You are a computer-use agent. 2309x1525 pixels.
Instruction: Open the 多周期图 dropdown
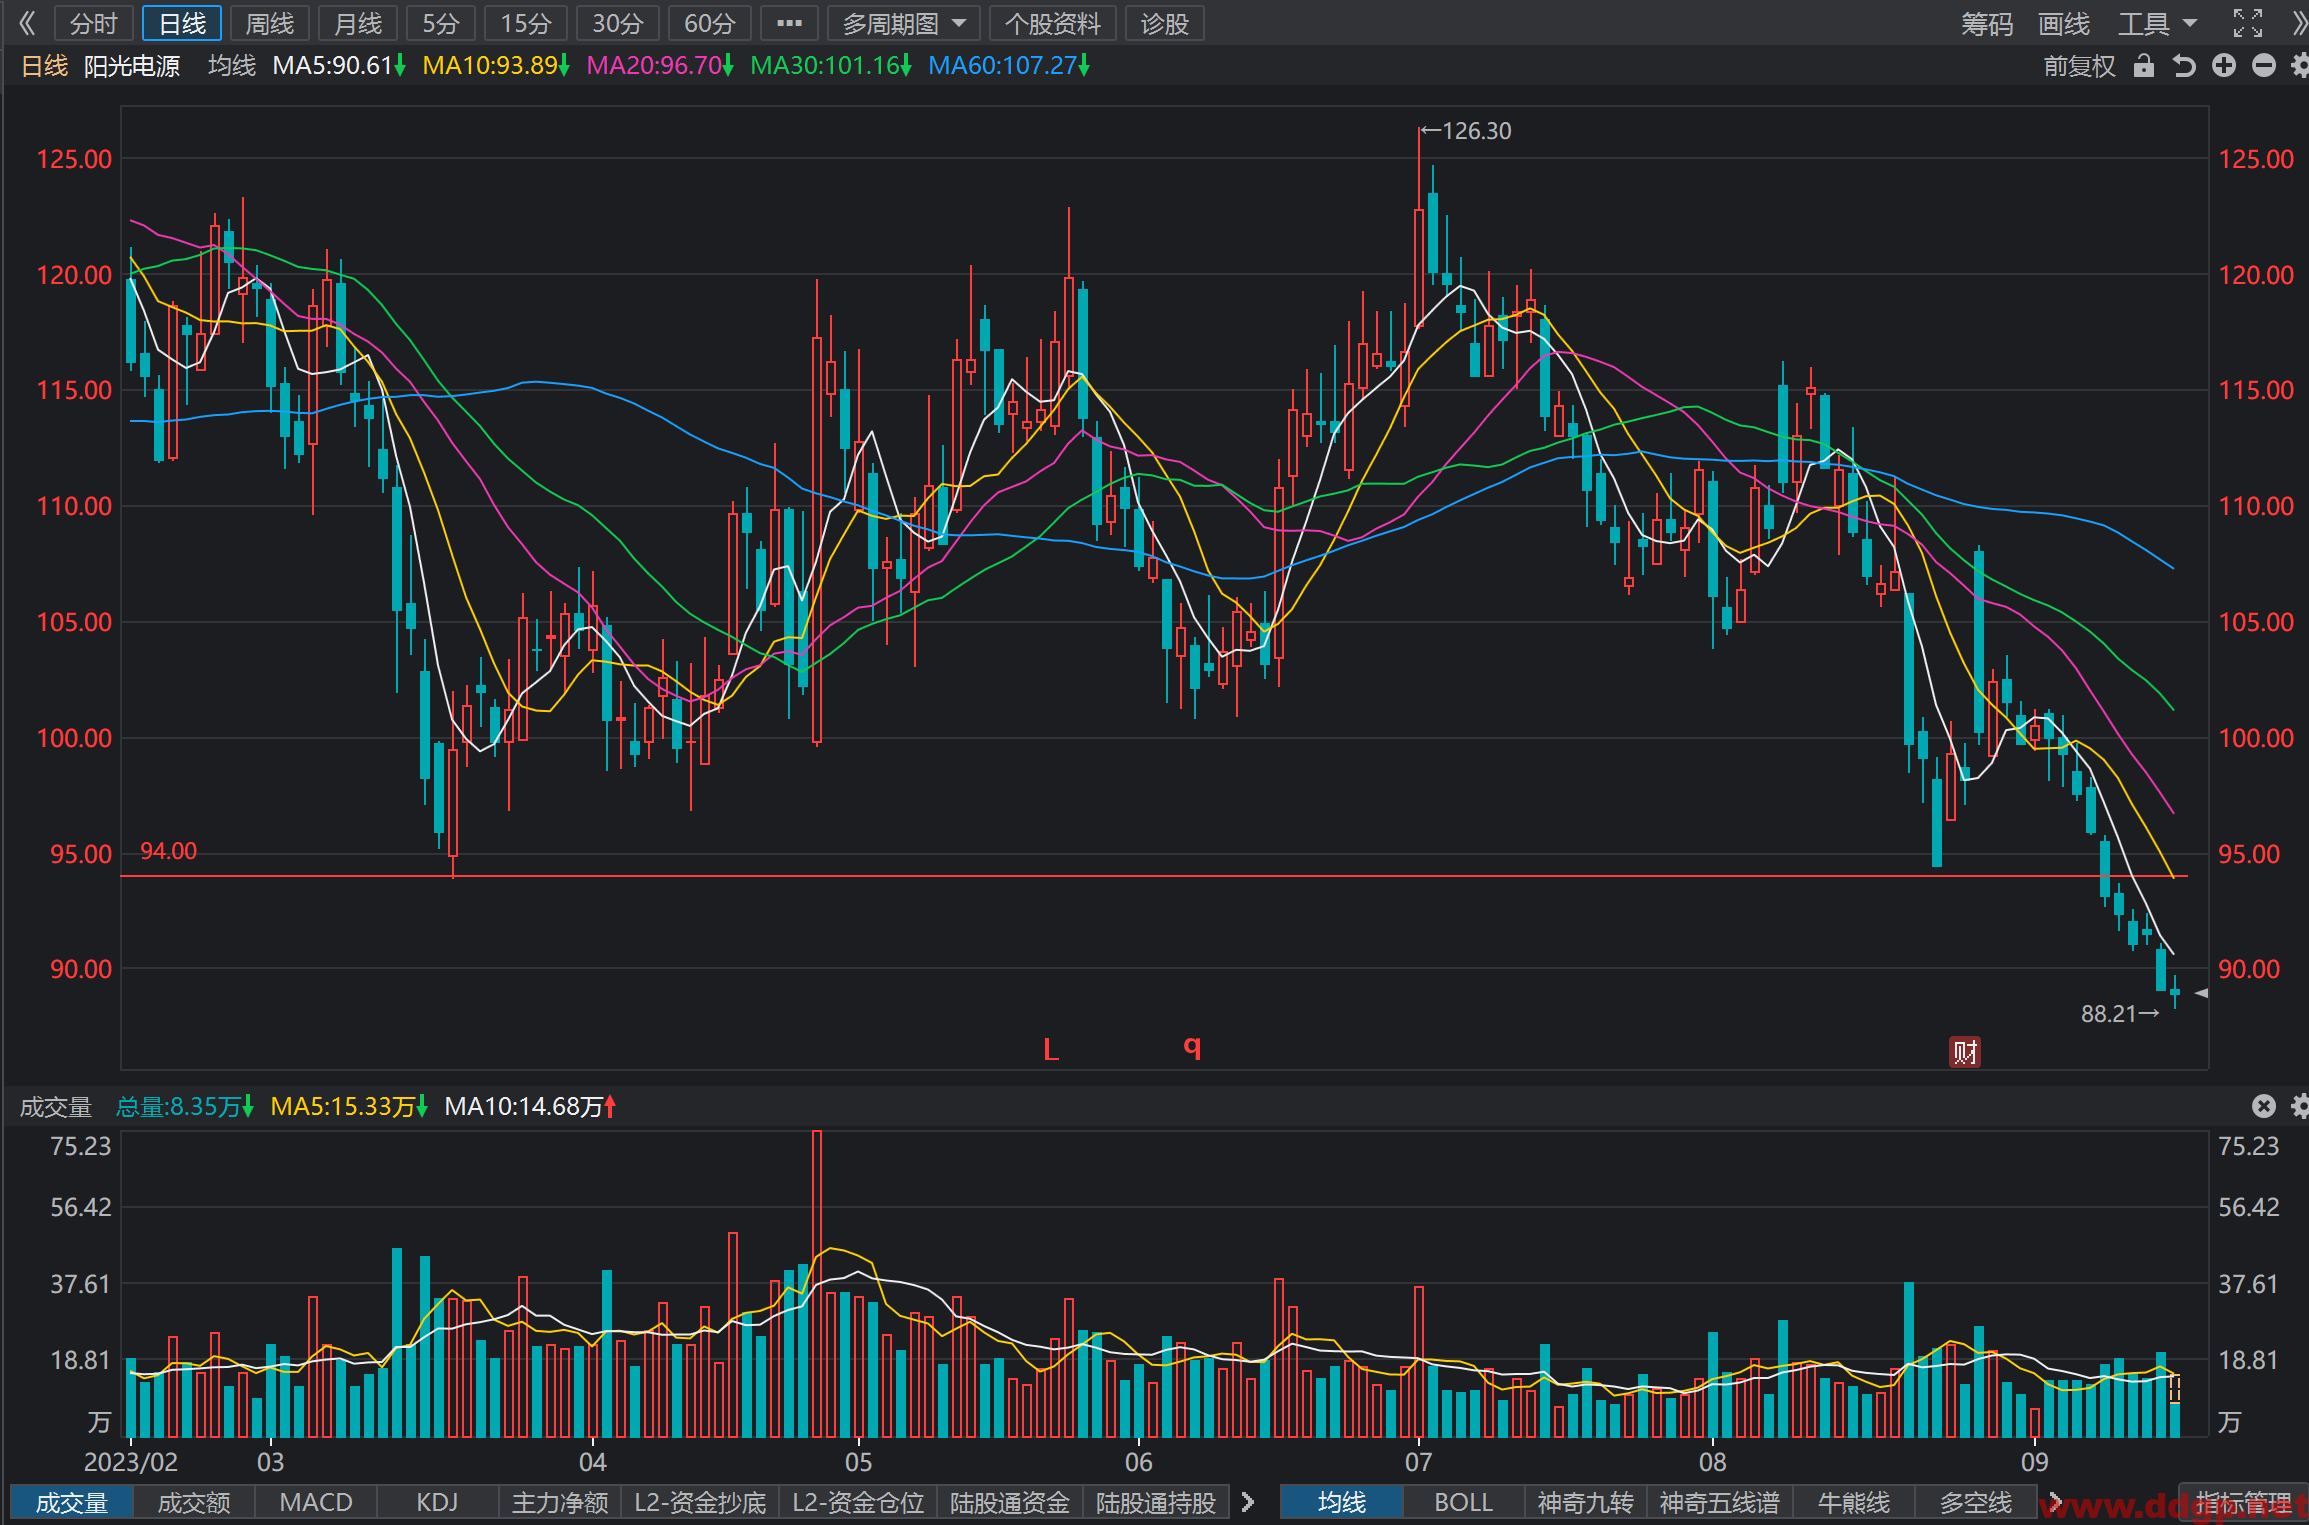click(903, 23)
